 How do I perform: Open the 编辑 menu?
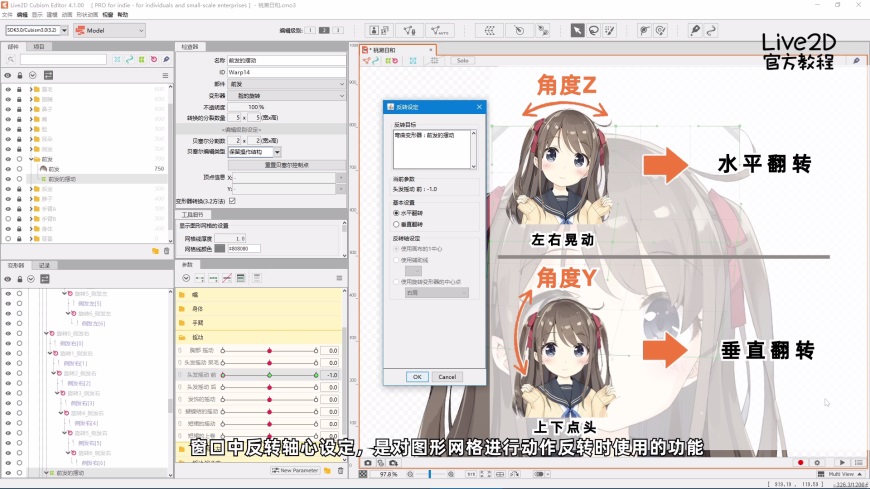click(x=22, y=14)
